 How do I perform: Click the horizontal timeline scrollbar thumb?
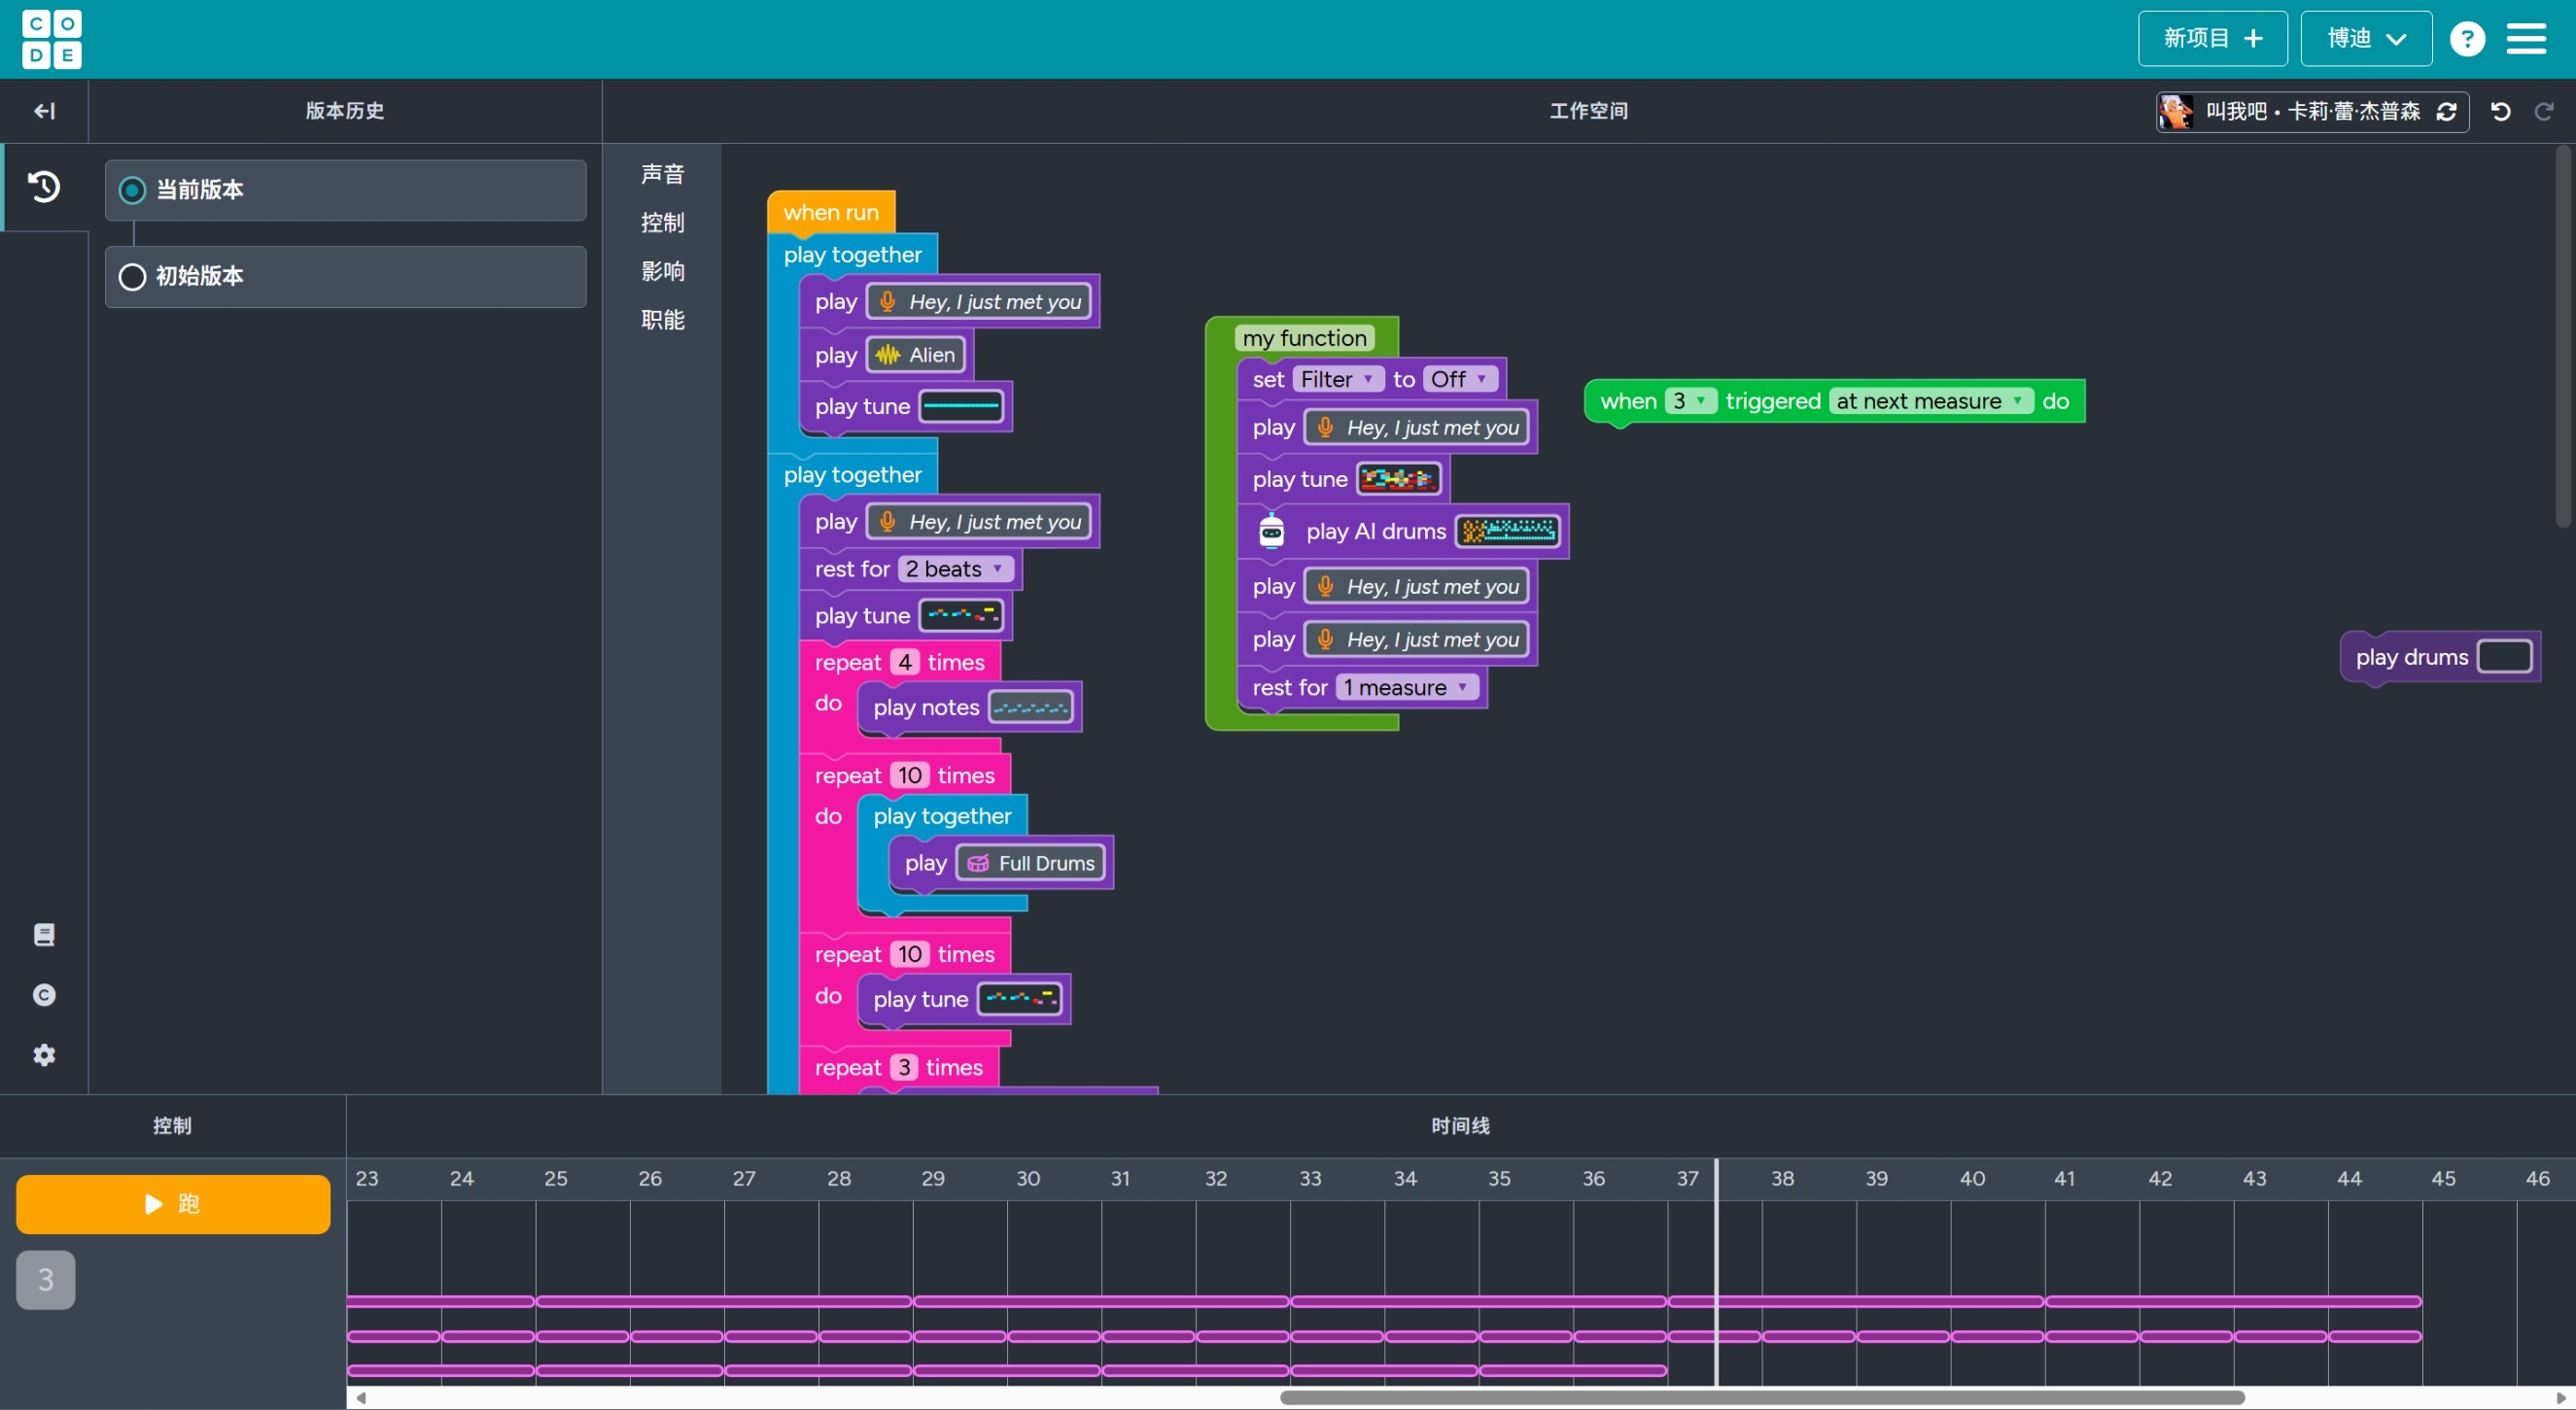[x=1762, y=1397]
